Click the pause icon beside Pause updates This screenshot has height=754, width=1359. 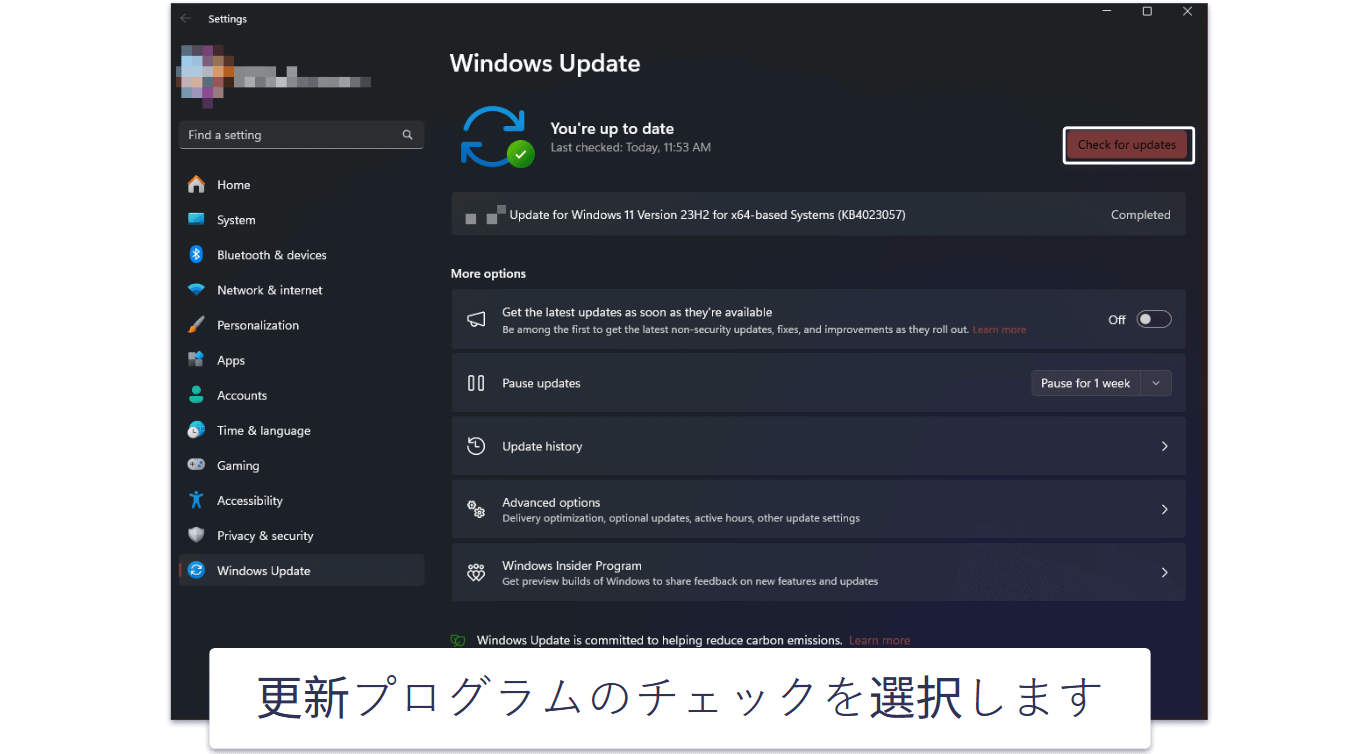coord(476,383)
